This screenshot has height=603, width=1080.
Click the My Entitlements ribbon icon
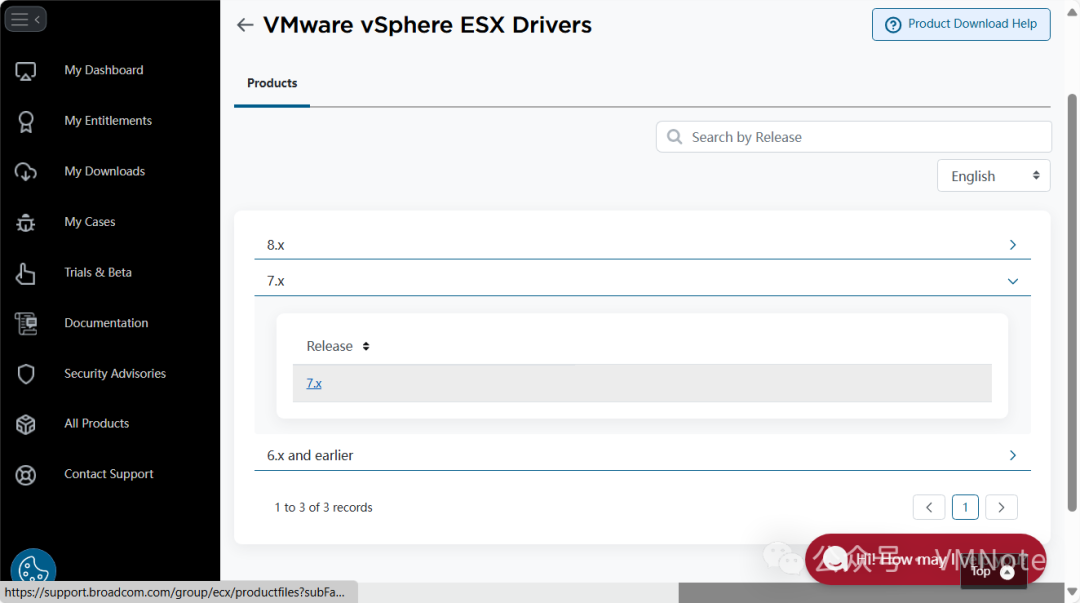[x=25, y=121]
